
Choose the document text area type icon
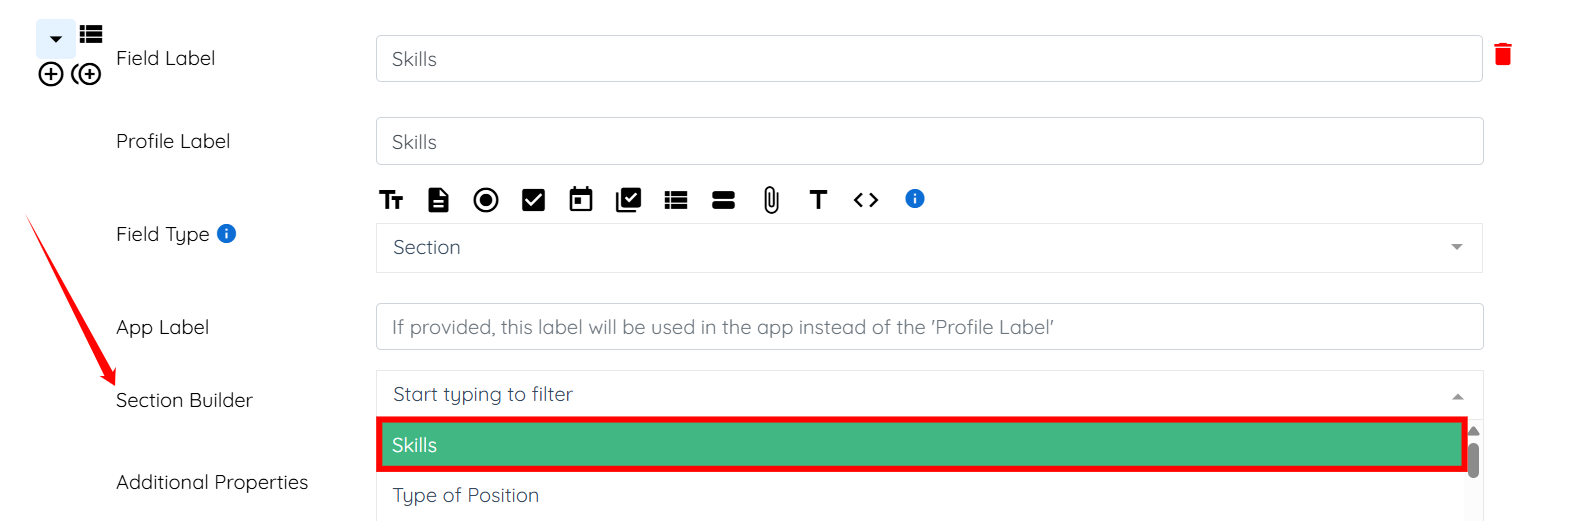point(438,200)
